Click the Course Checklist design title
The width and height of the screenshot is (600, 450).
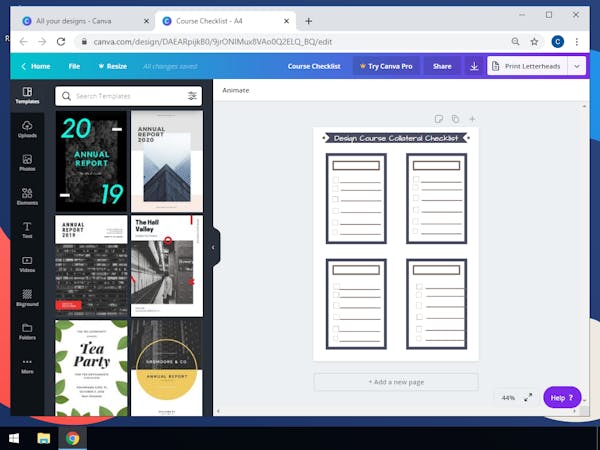pyautogui.click(x=314, y=66)
